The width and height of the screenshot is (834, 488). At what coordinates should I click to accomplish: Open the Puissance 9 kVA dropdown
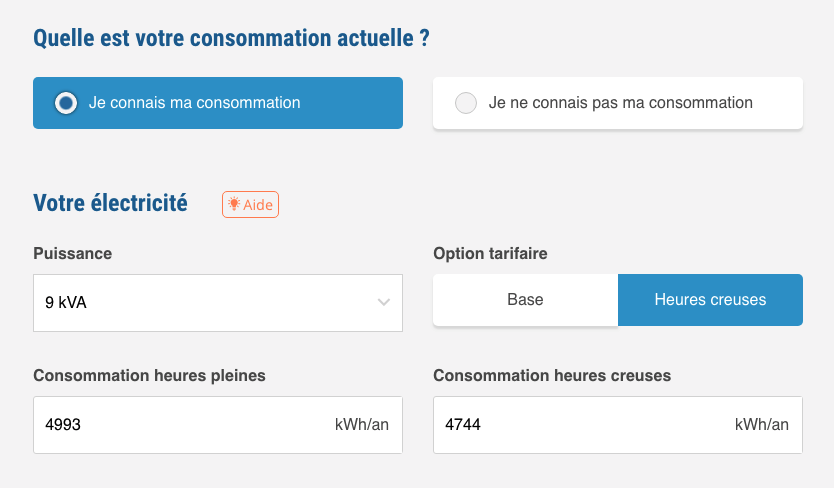(218, 303)
